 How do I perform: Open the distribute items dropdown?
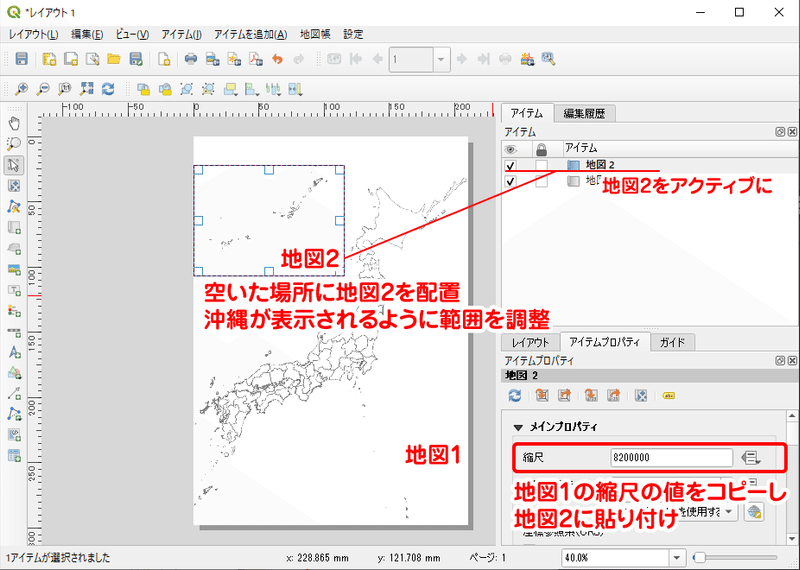point(273,89)
